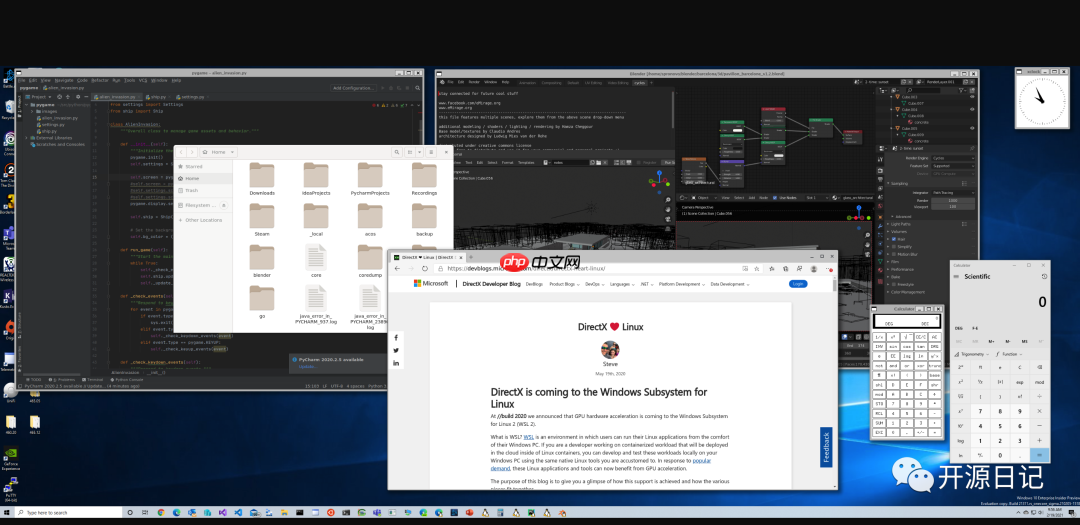Open Blender Render menu

click(475, 82)
